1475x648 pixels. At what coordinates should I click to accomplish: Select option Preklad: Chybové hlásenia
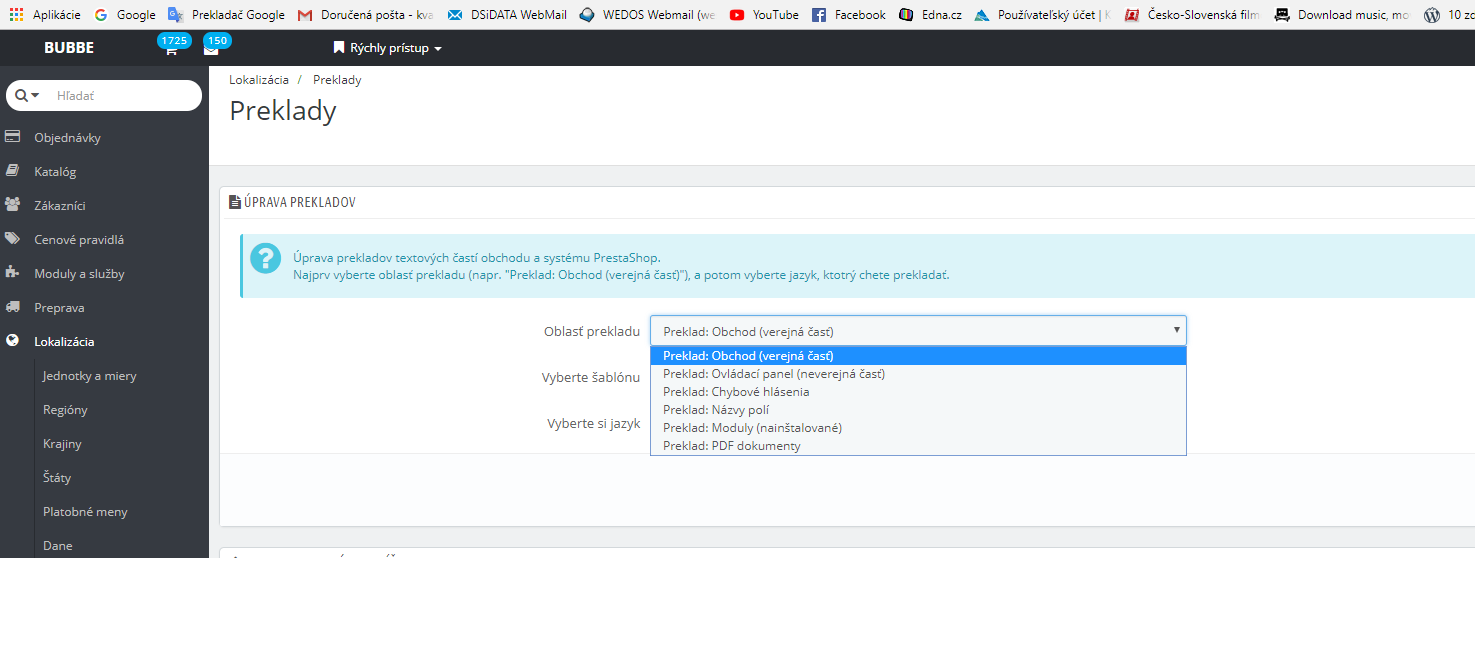tap(918, 392)
